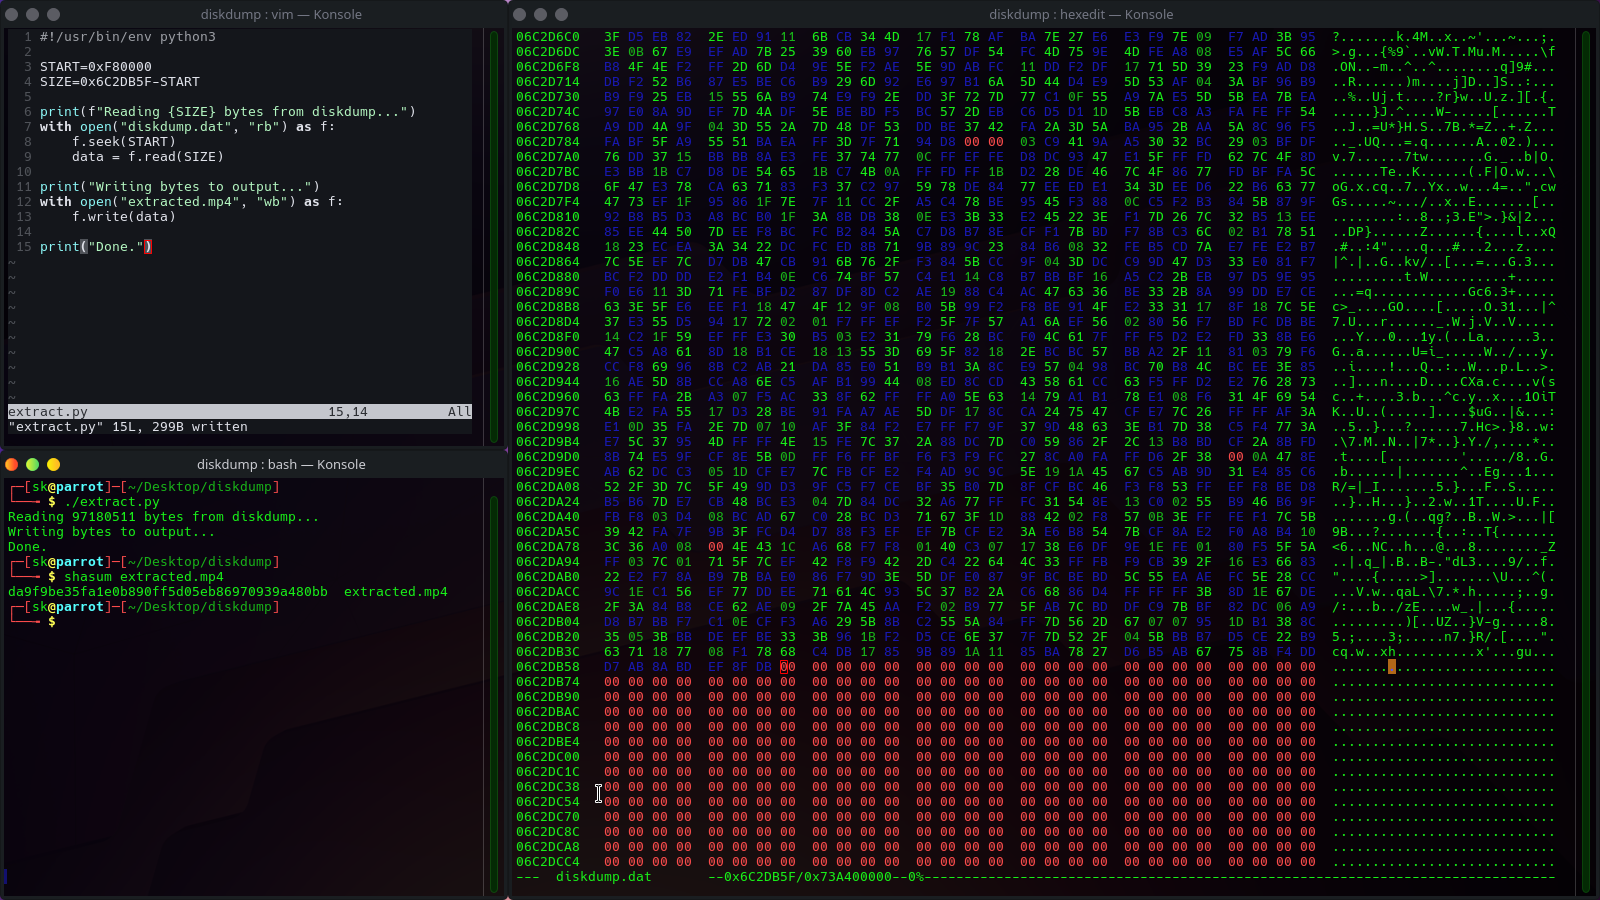Click the shebang line '#!/usr/bin/env python3' in vim
Viewport: 1600px width, 900px height.
tap(128, 37)
